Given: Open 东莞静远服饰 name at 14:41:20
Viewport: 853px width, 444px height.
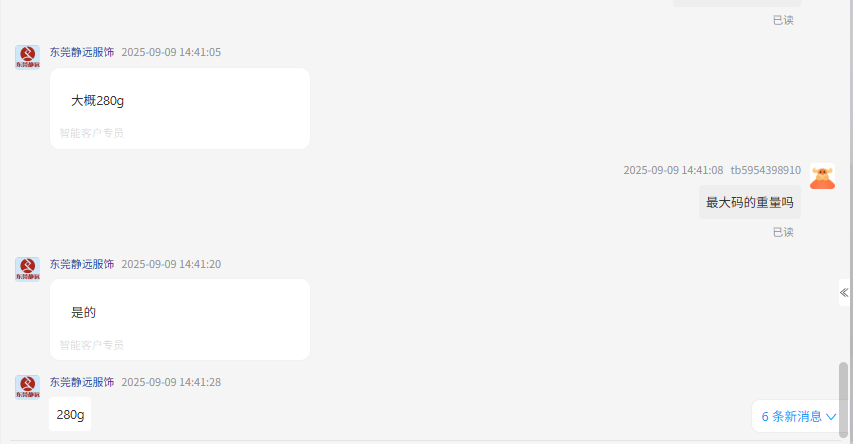Looking at the screenshot, I should (x=82, y=264).
